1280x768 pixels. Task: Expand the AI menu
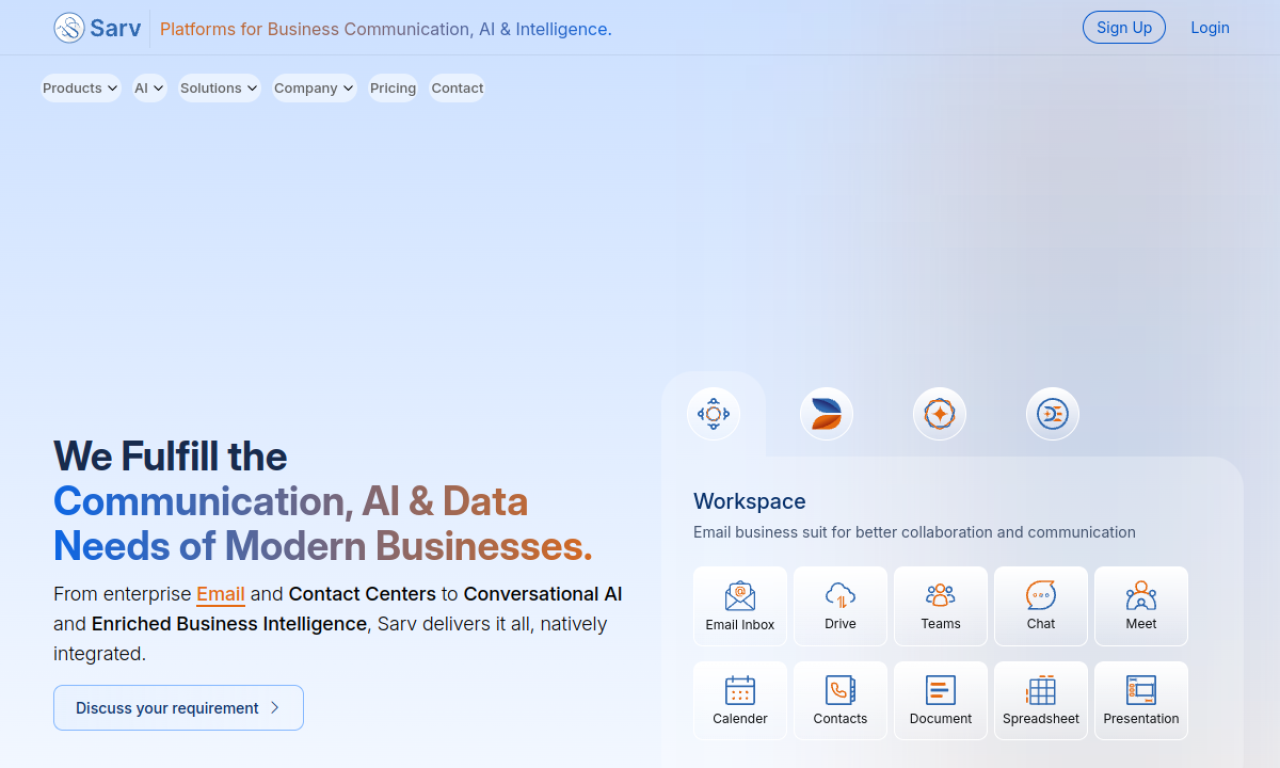(x=149, y=88)
